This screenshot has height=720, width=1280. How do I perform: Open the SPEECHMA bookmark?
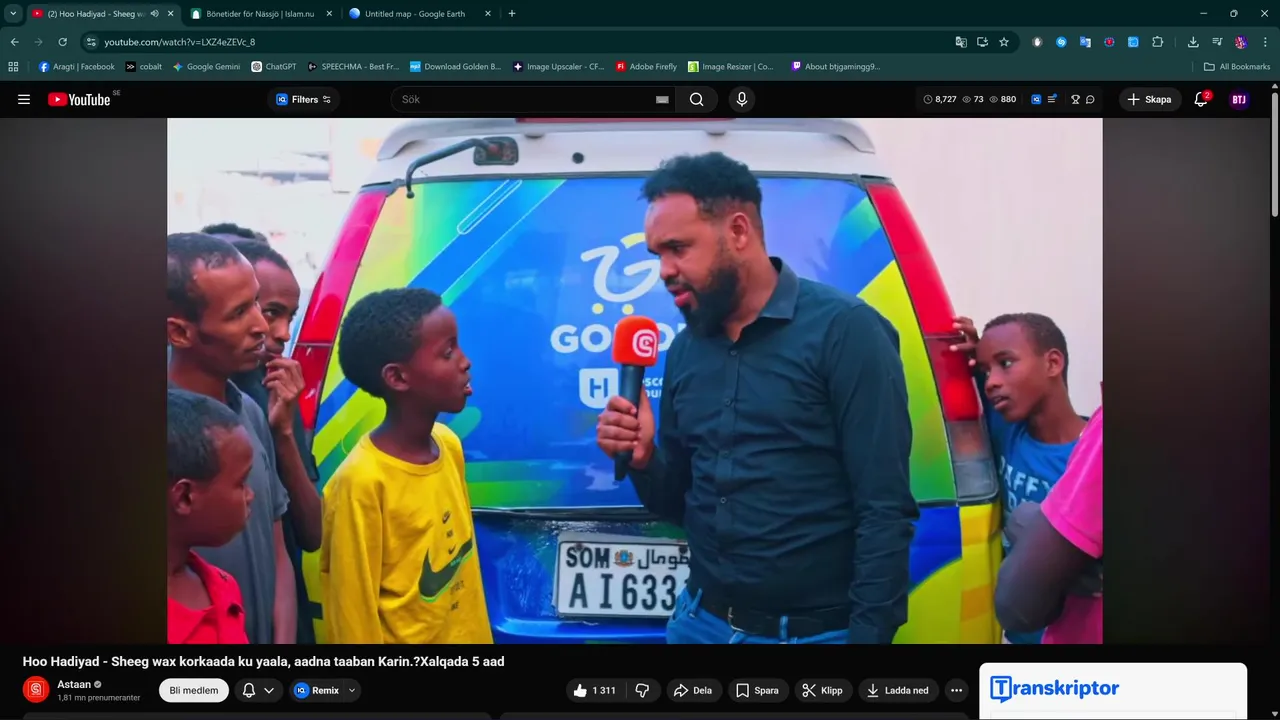353,67
